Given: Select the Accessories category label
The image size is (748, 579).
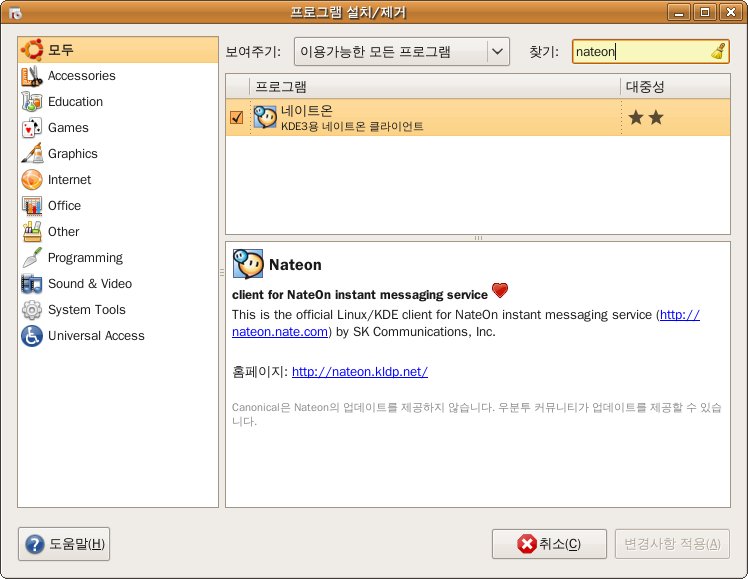Looking at the screenshot, I should [82, 76].
